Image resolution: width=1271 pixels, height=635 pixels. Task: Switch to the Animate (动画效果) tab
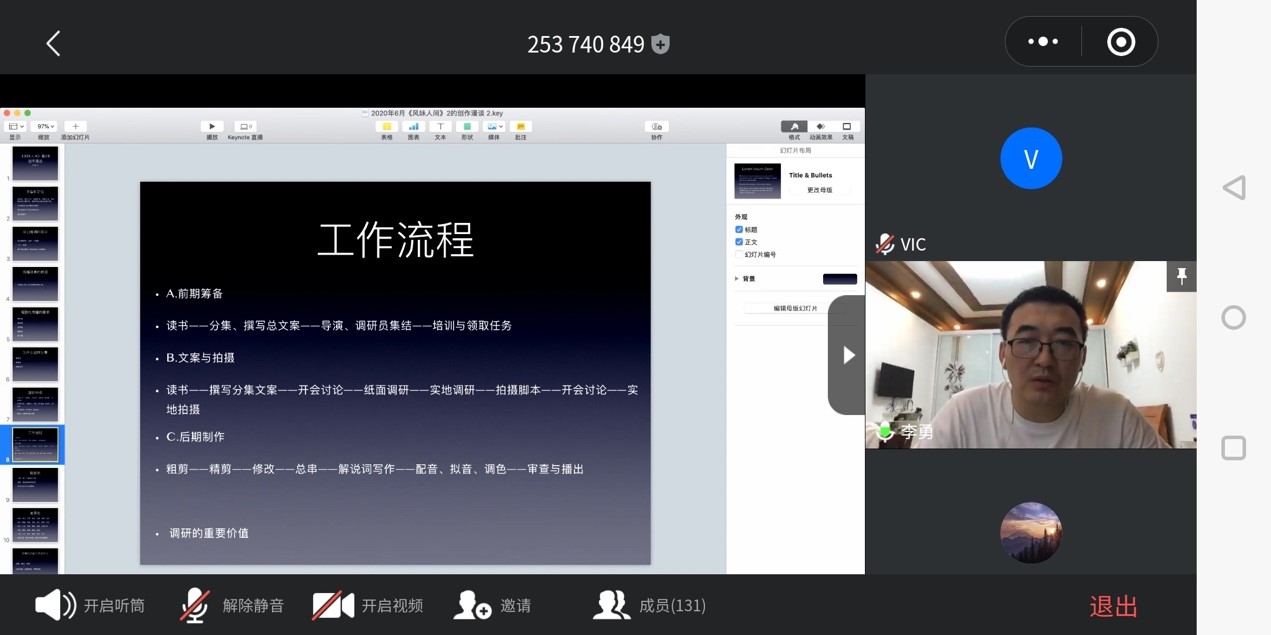pyautogui.click(x=821, y=127)
